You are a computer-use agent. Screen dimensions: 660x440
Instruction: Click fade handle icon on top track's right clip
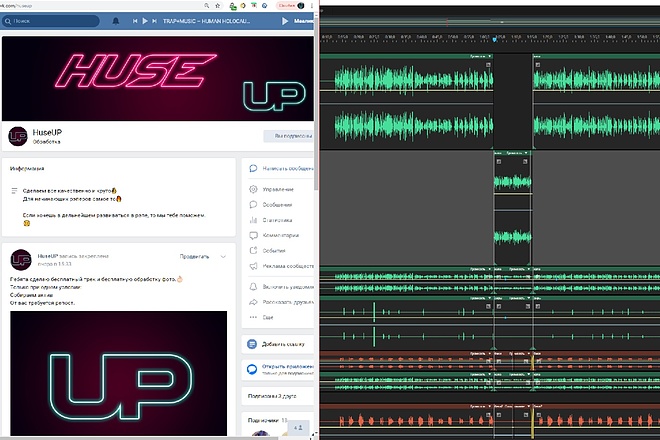coord(538,65)
